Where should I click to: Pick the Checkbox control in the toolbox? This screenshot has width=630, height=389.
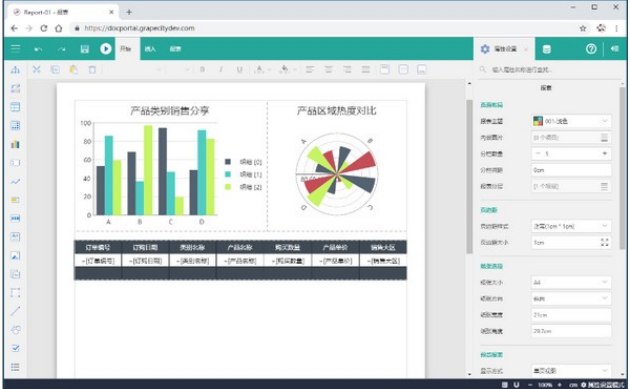(15, 348)
